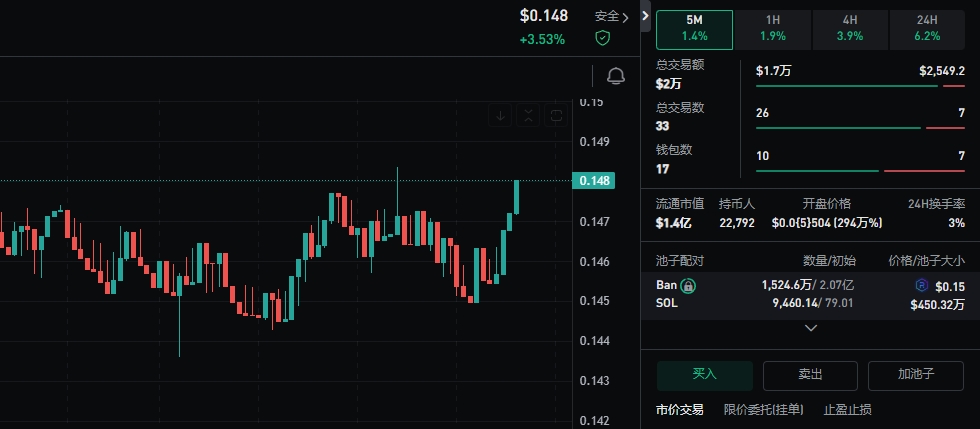The width and height of the screenshot is (980, 429).
Task: Click the 钱包数 17 value
Action: (662, 169)
